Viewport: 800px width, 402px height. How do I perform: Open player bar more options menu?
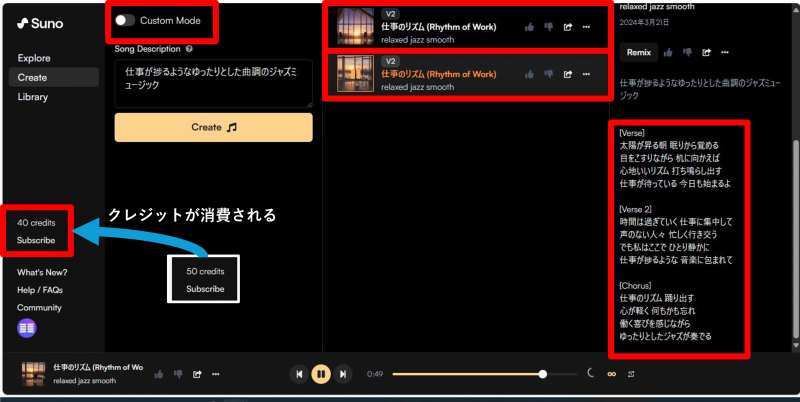coord(216,374)
